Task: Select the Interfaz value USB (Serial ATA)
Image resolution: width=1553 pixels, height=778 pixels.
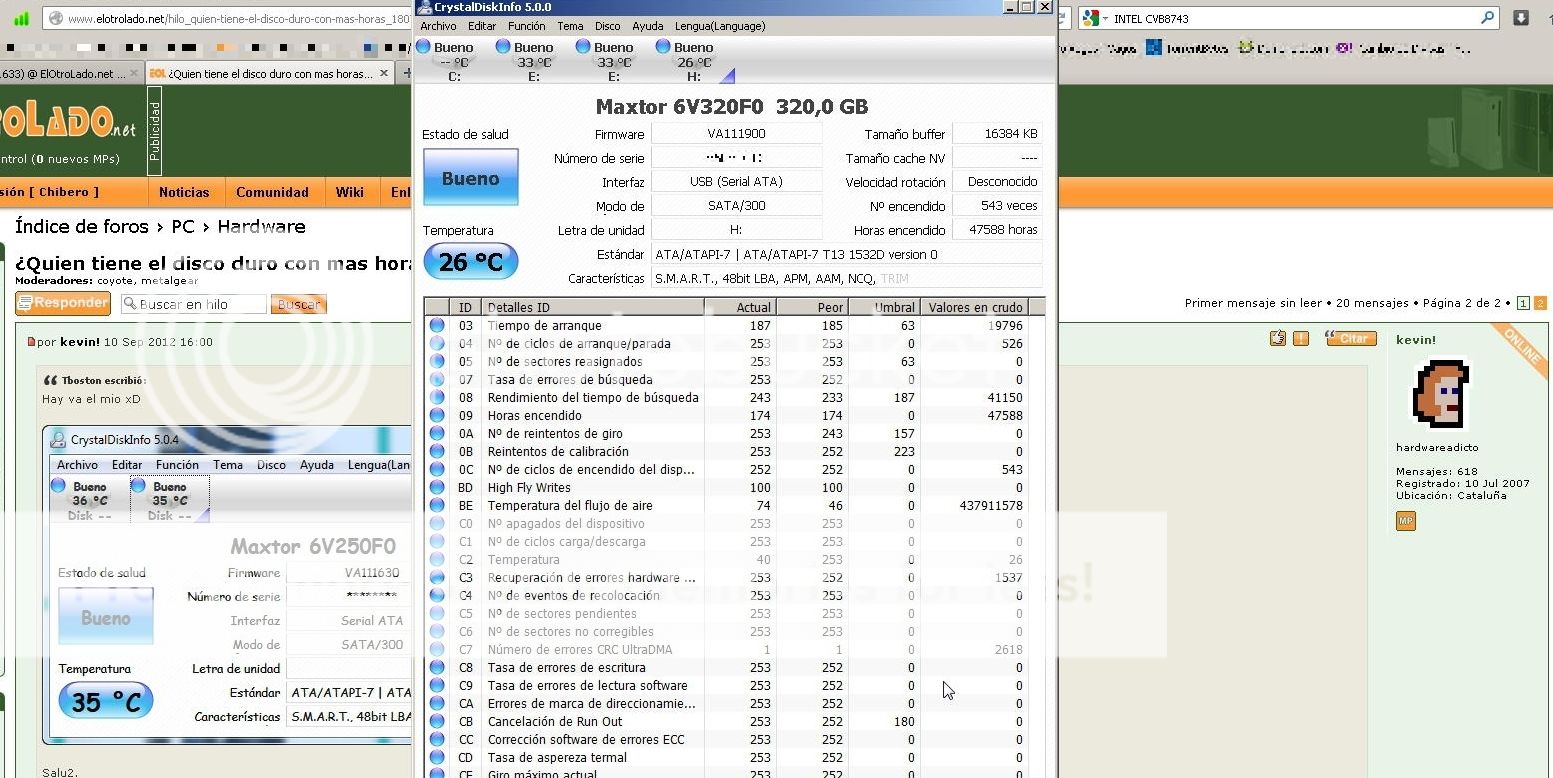Action: coord(736,182)
